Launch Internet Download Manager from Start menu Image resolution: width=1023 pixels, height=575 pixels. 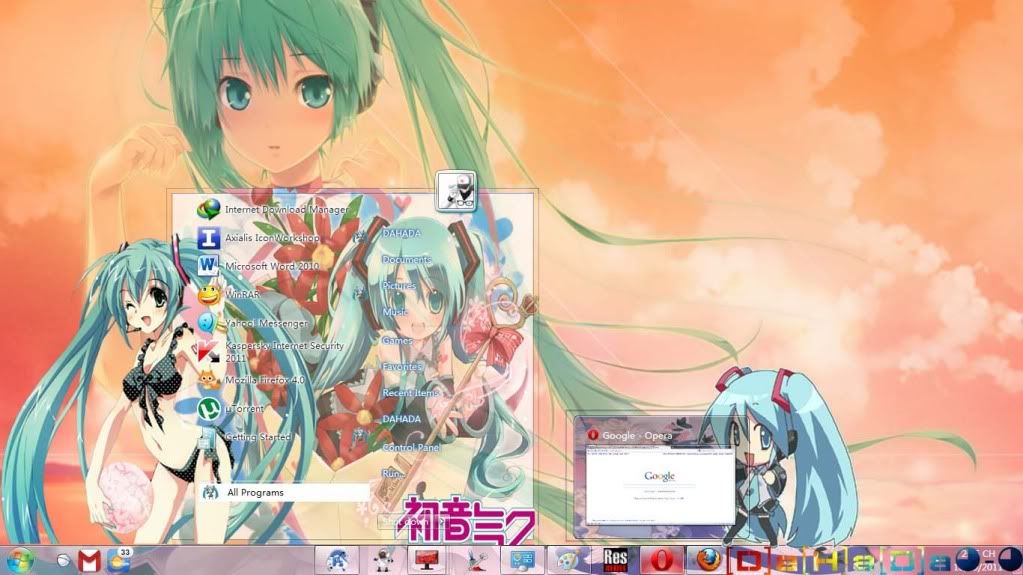pos(285,210)
